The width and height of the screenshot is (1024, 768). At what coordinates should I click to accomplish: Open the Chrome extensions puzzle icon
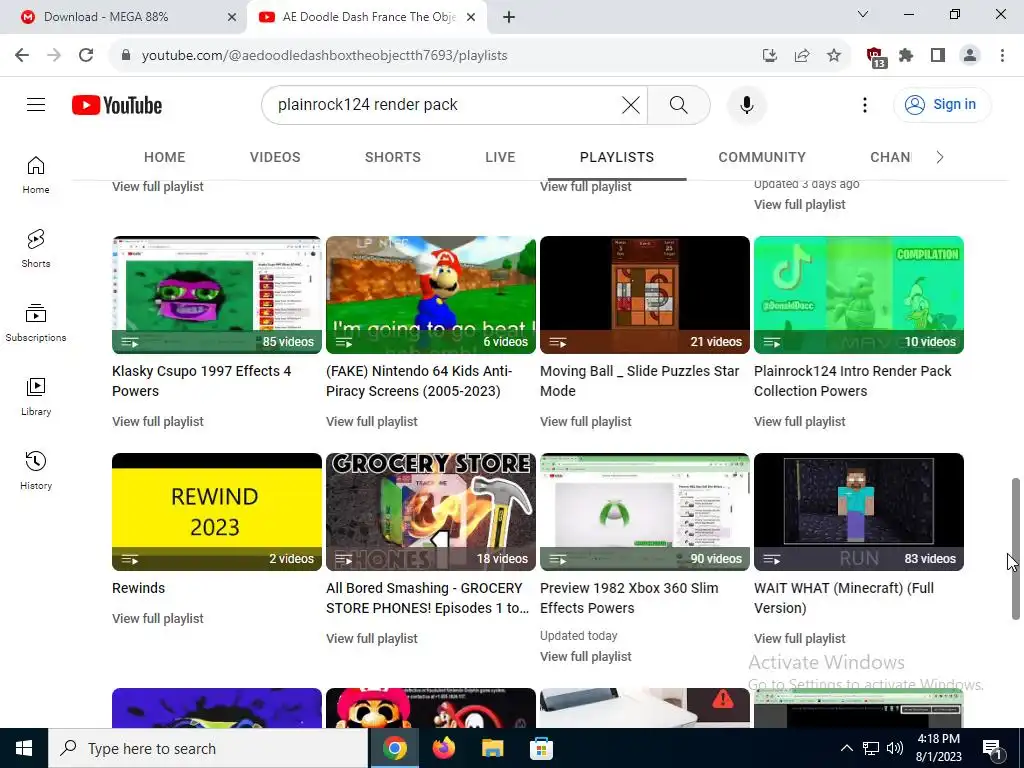coord(905,55)
